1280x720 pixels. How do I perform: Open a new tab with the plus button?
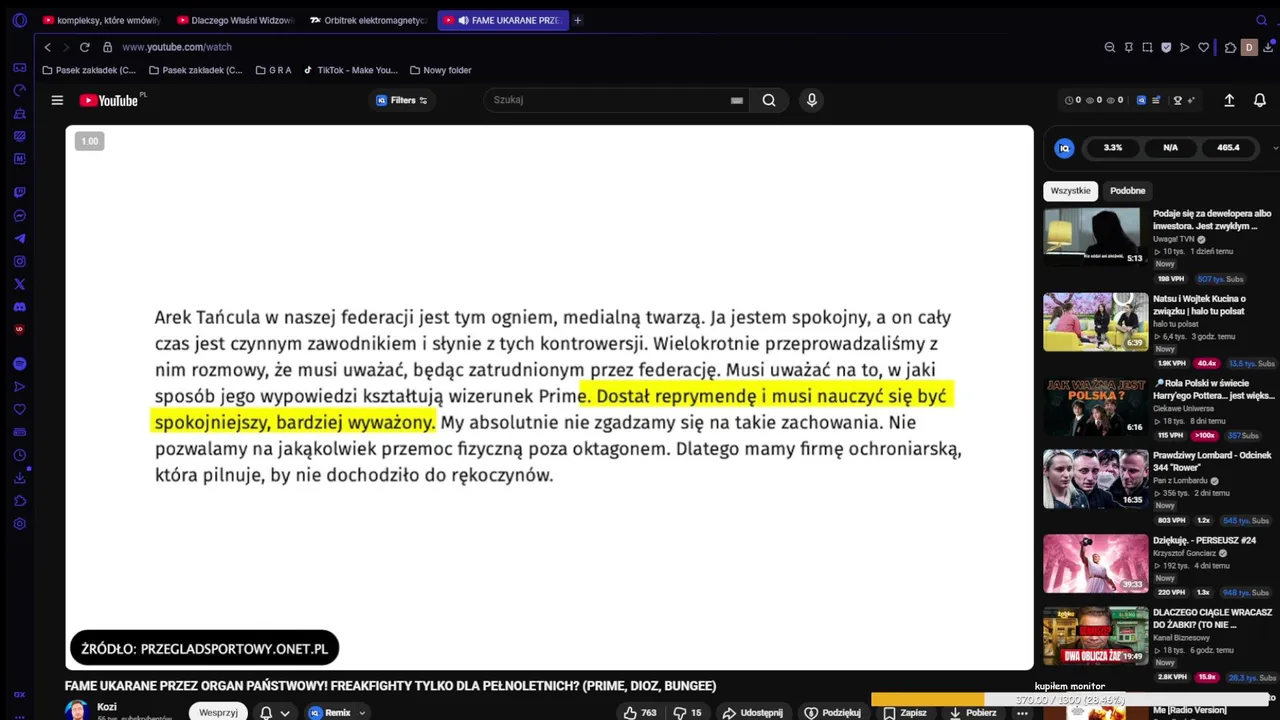tap(578, 20)
